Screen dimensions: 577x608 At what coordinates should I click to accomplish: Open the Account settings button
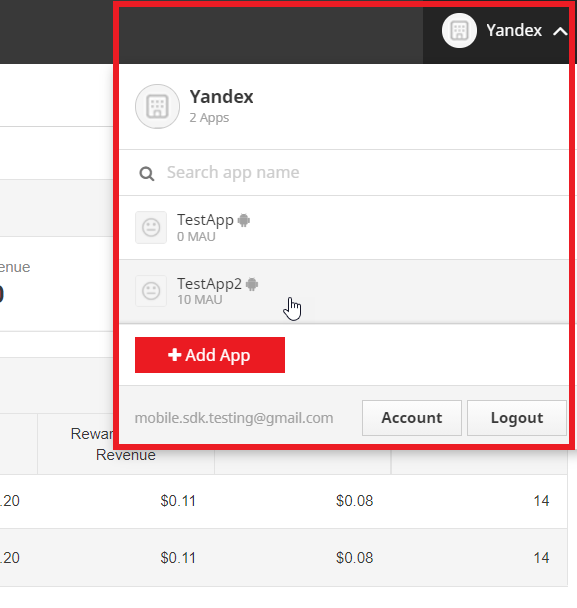pyautogui.click(x=412, y=418)
